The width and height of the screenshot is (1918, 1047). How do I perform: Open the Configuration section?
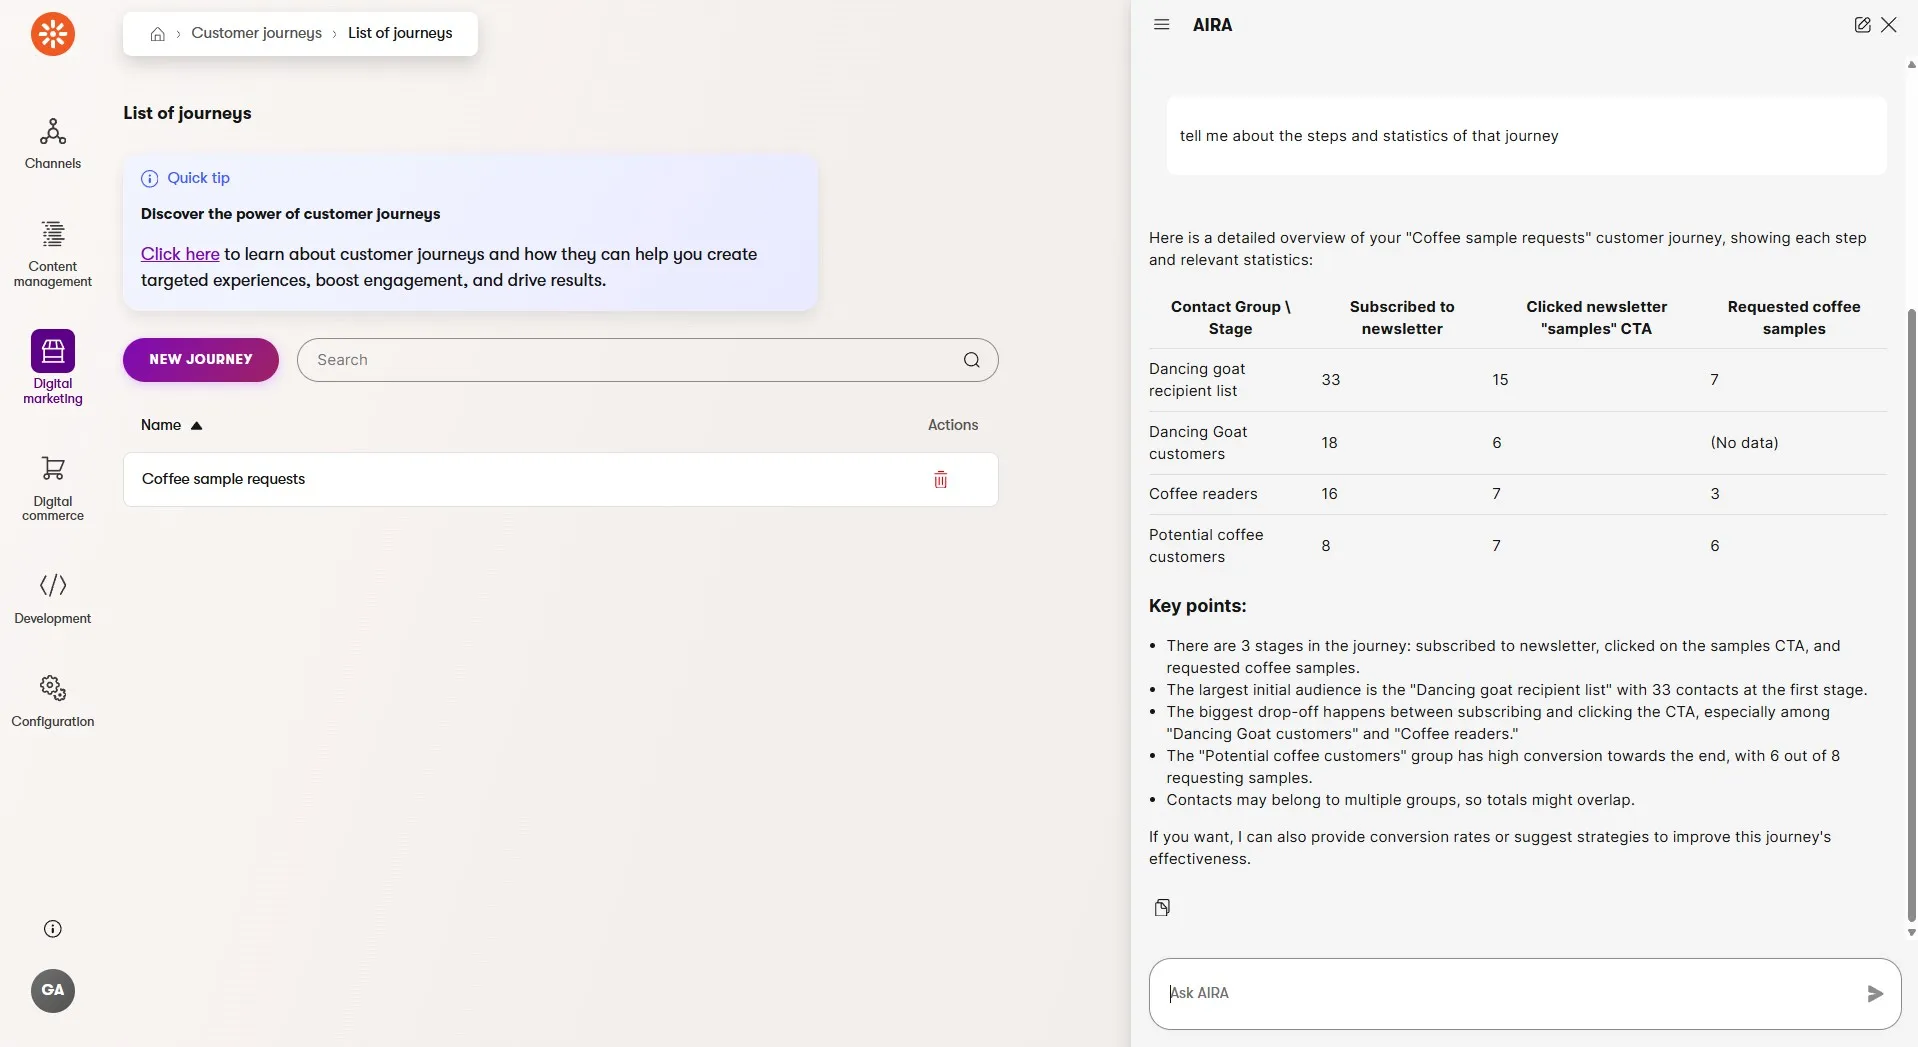53,701
